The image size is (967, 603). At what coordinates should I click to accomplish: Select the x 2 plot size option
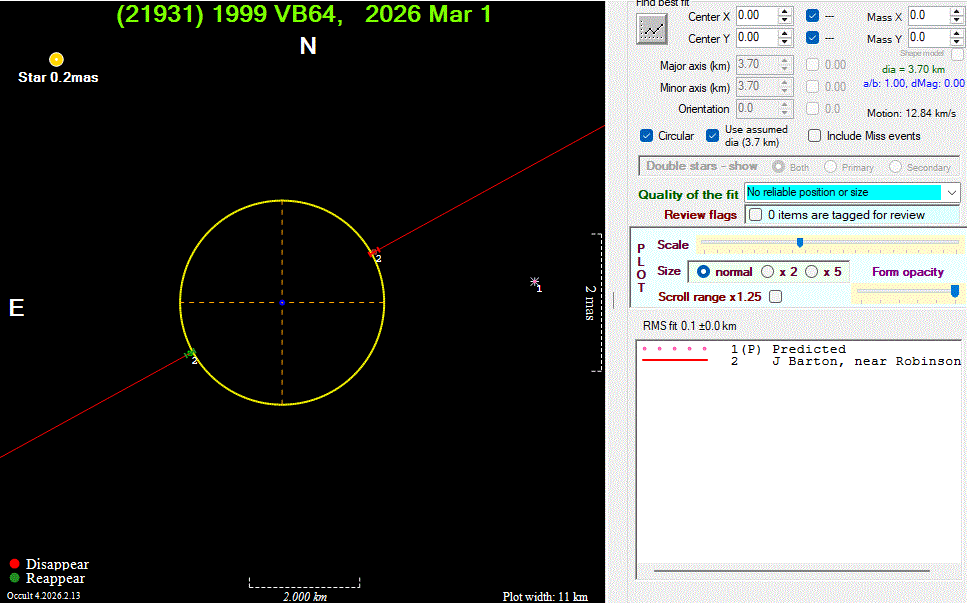click(x=768, y=272)
